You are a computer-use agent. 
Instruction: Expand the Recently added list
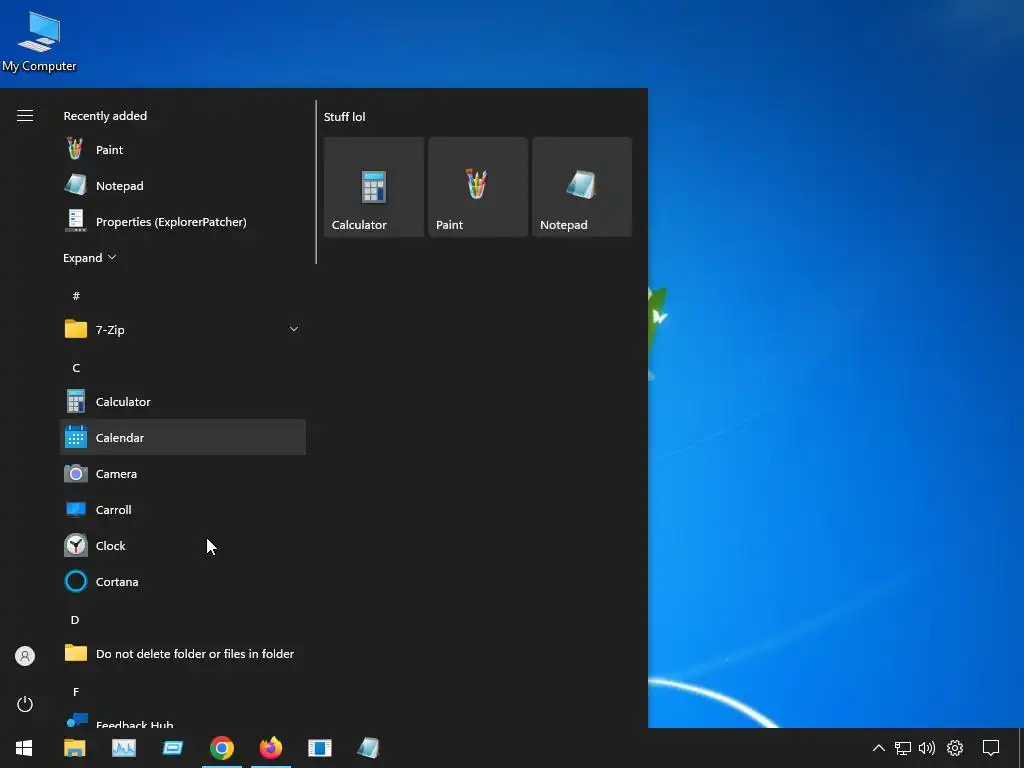pos(89,258)
